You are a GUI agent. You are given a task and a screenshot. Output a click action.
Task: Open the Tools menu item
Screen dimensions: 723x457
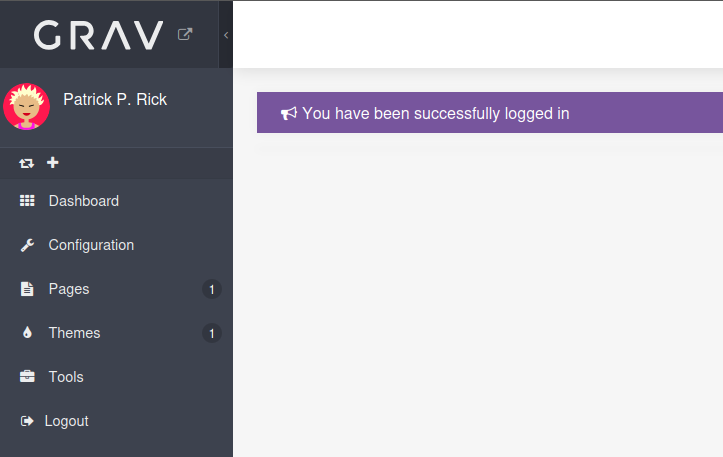pyautogui.click(x=66, y=377)
